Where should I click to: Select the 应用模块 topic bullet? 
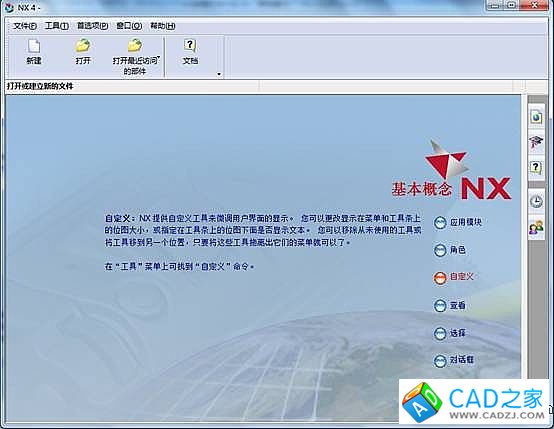440,223
